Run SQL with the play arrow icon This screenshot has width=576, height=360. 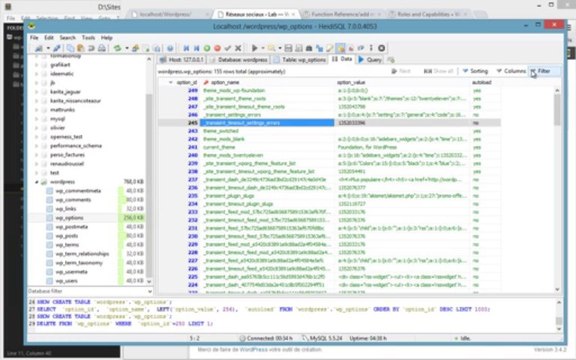254,48
